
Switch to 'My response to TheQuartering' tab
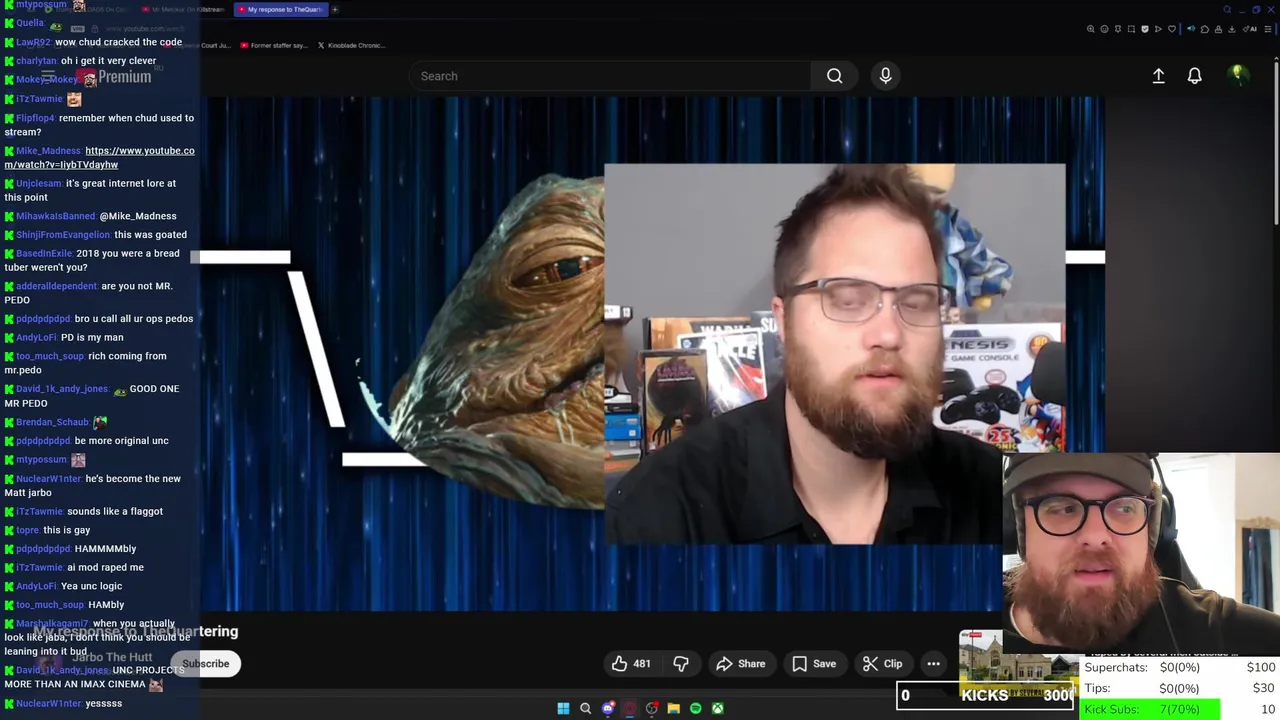click(x=280, y=9)
